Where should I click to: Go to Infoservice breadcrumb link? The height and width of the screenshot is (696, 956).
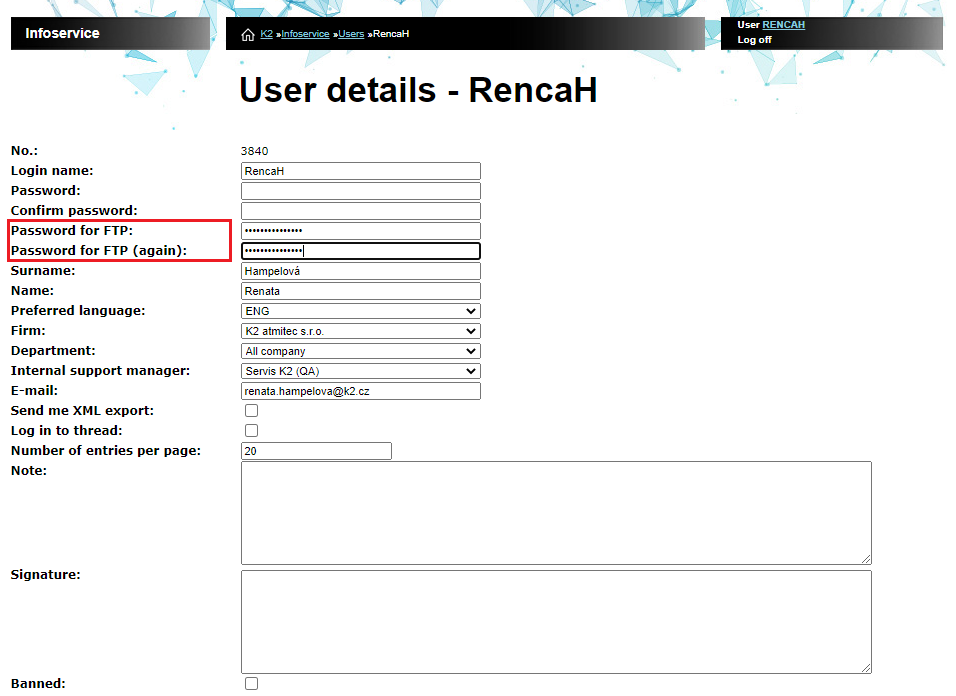coord(305,34)
